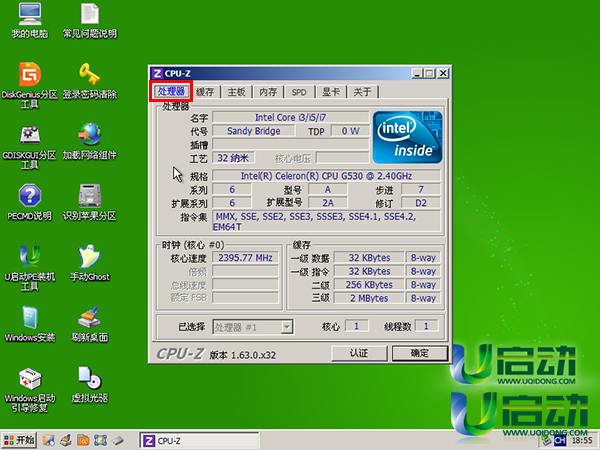Viewport: 600px width, 450px height.
Task: Click the CH language indicator in tray
Action: (560, 441)
